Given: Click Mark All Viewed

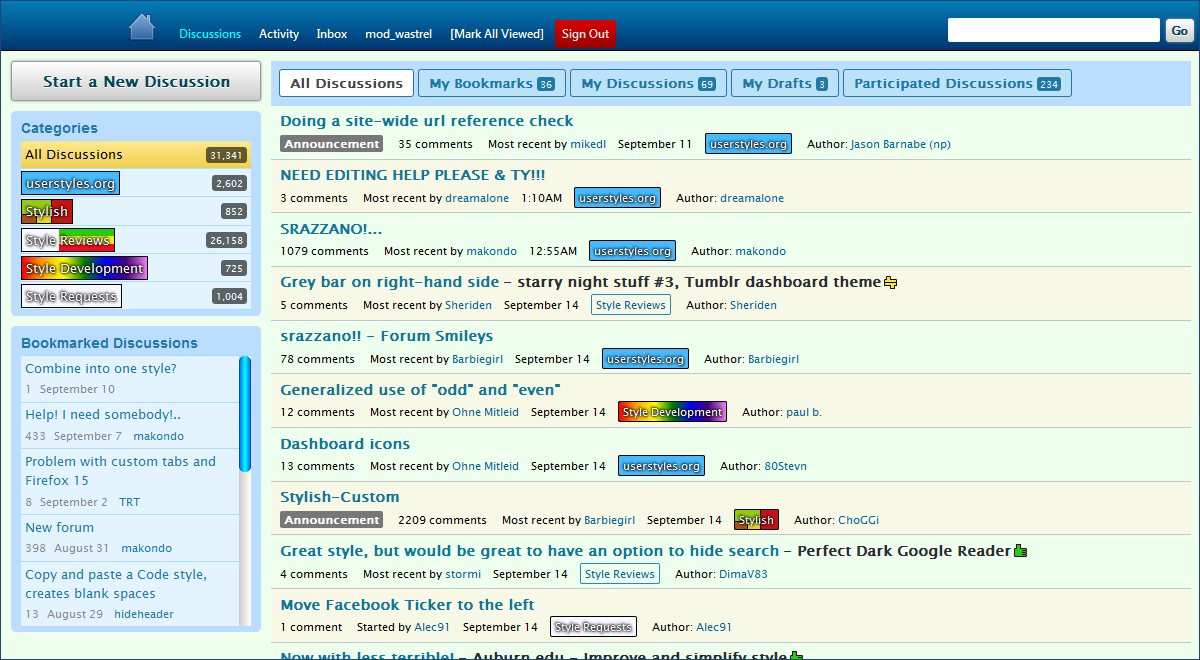Looking at the screenshot, I should tap(497, 34).
